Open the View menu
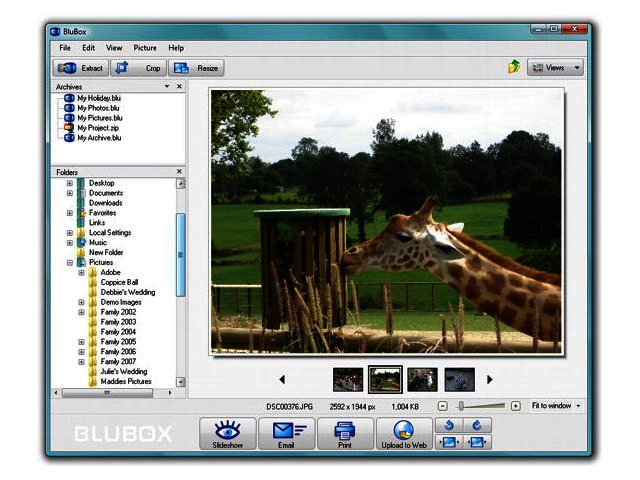 [x=115, y=48]
